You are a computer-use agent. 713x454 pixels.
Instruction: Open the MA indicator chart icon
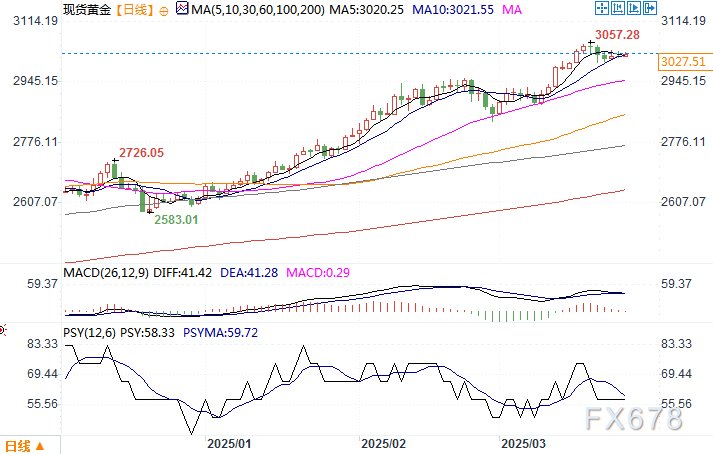(x=182, y=8)
